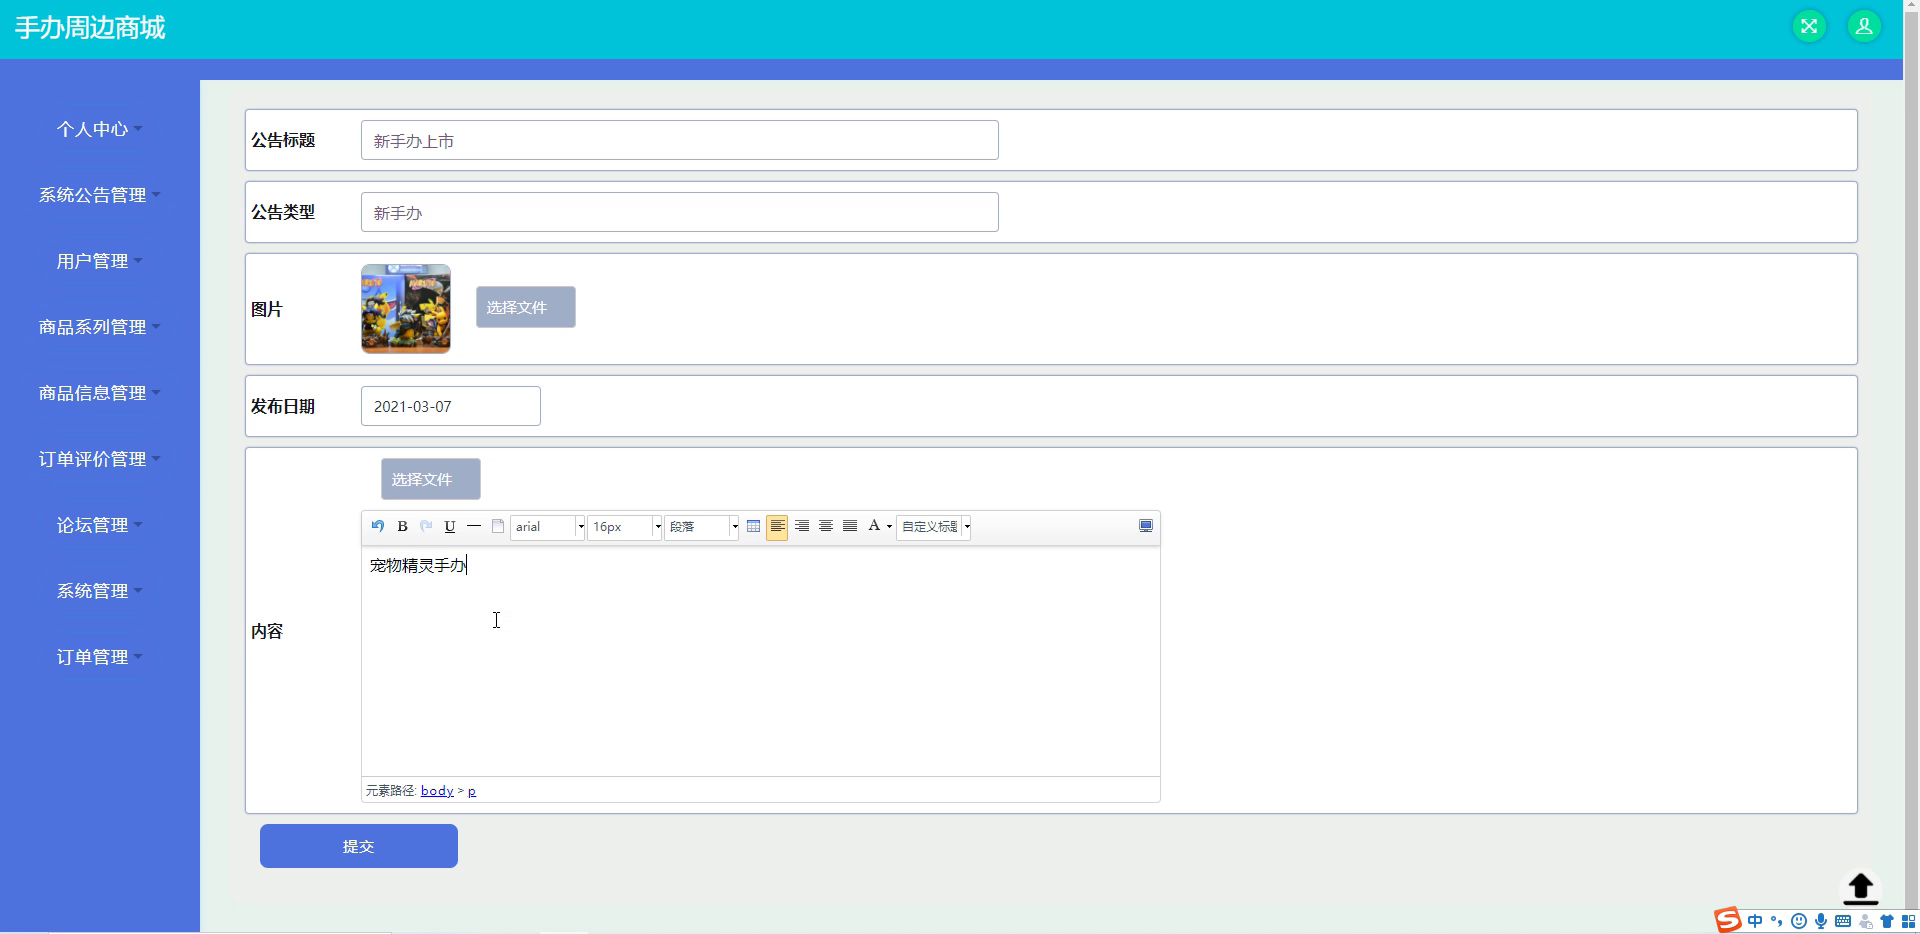Open the soft keyboard icon in IME bar

tap(1843, 921)
